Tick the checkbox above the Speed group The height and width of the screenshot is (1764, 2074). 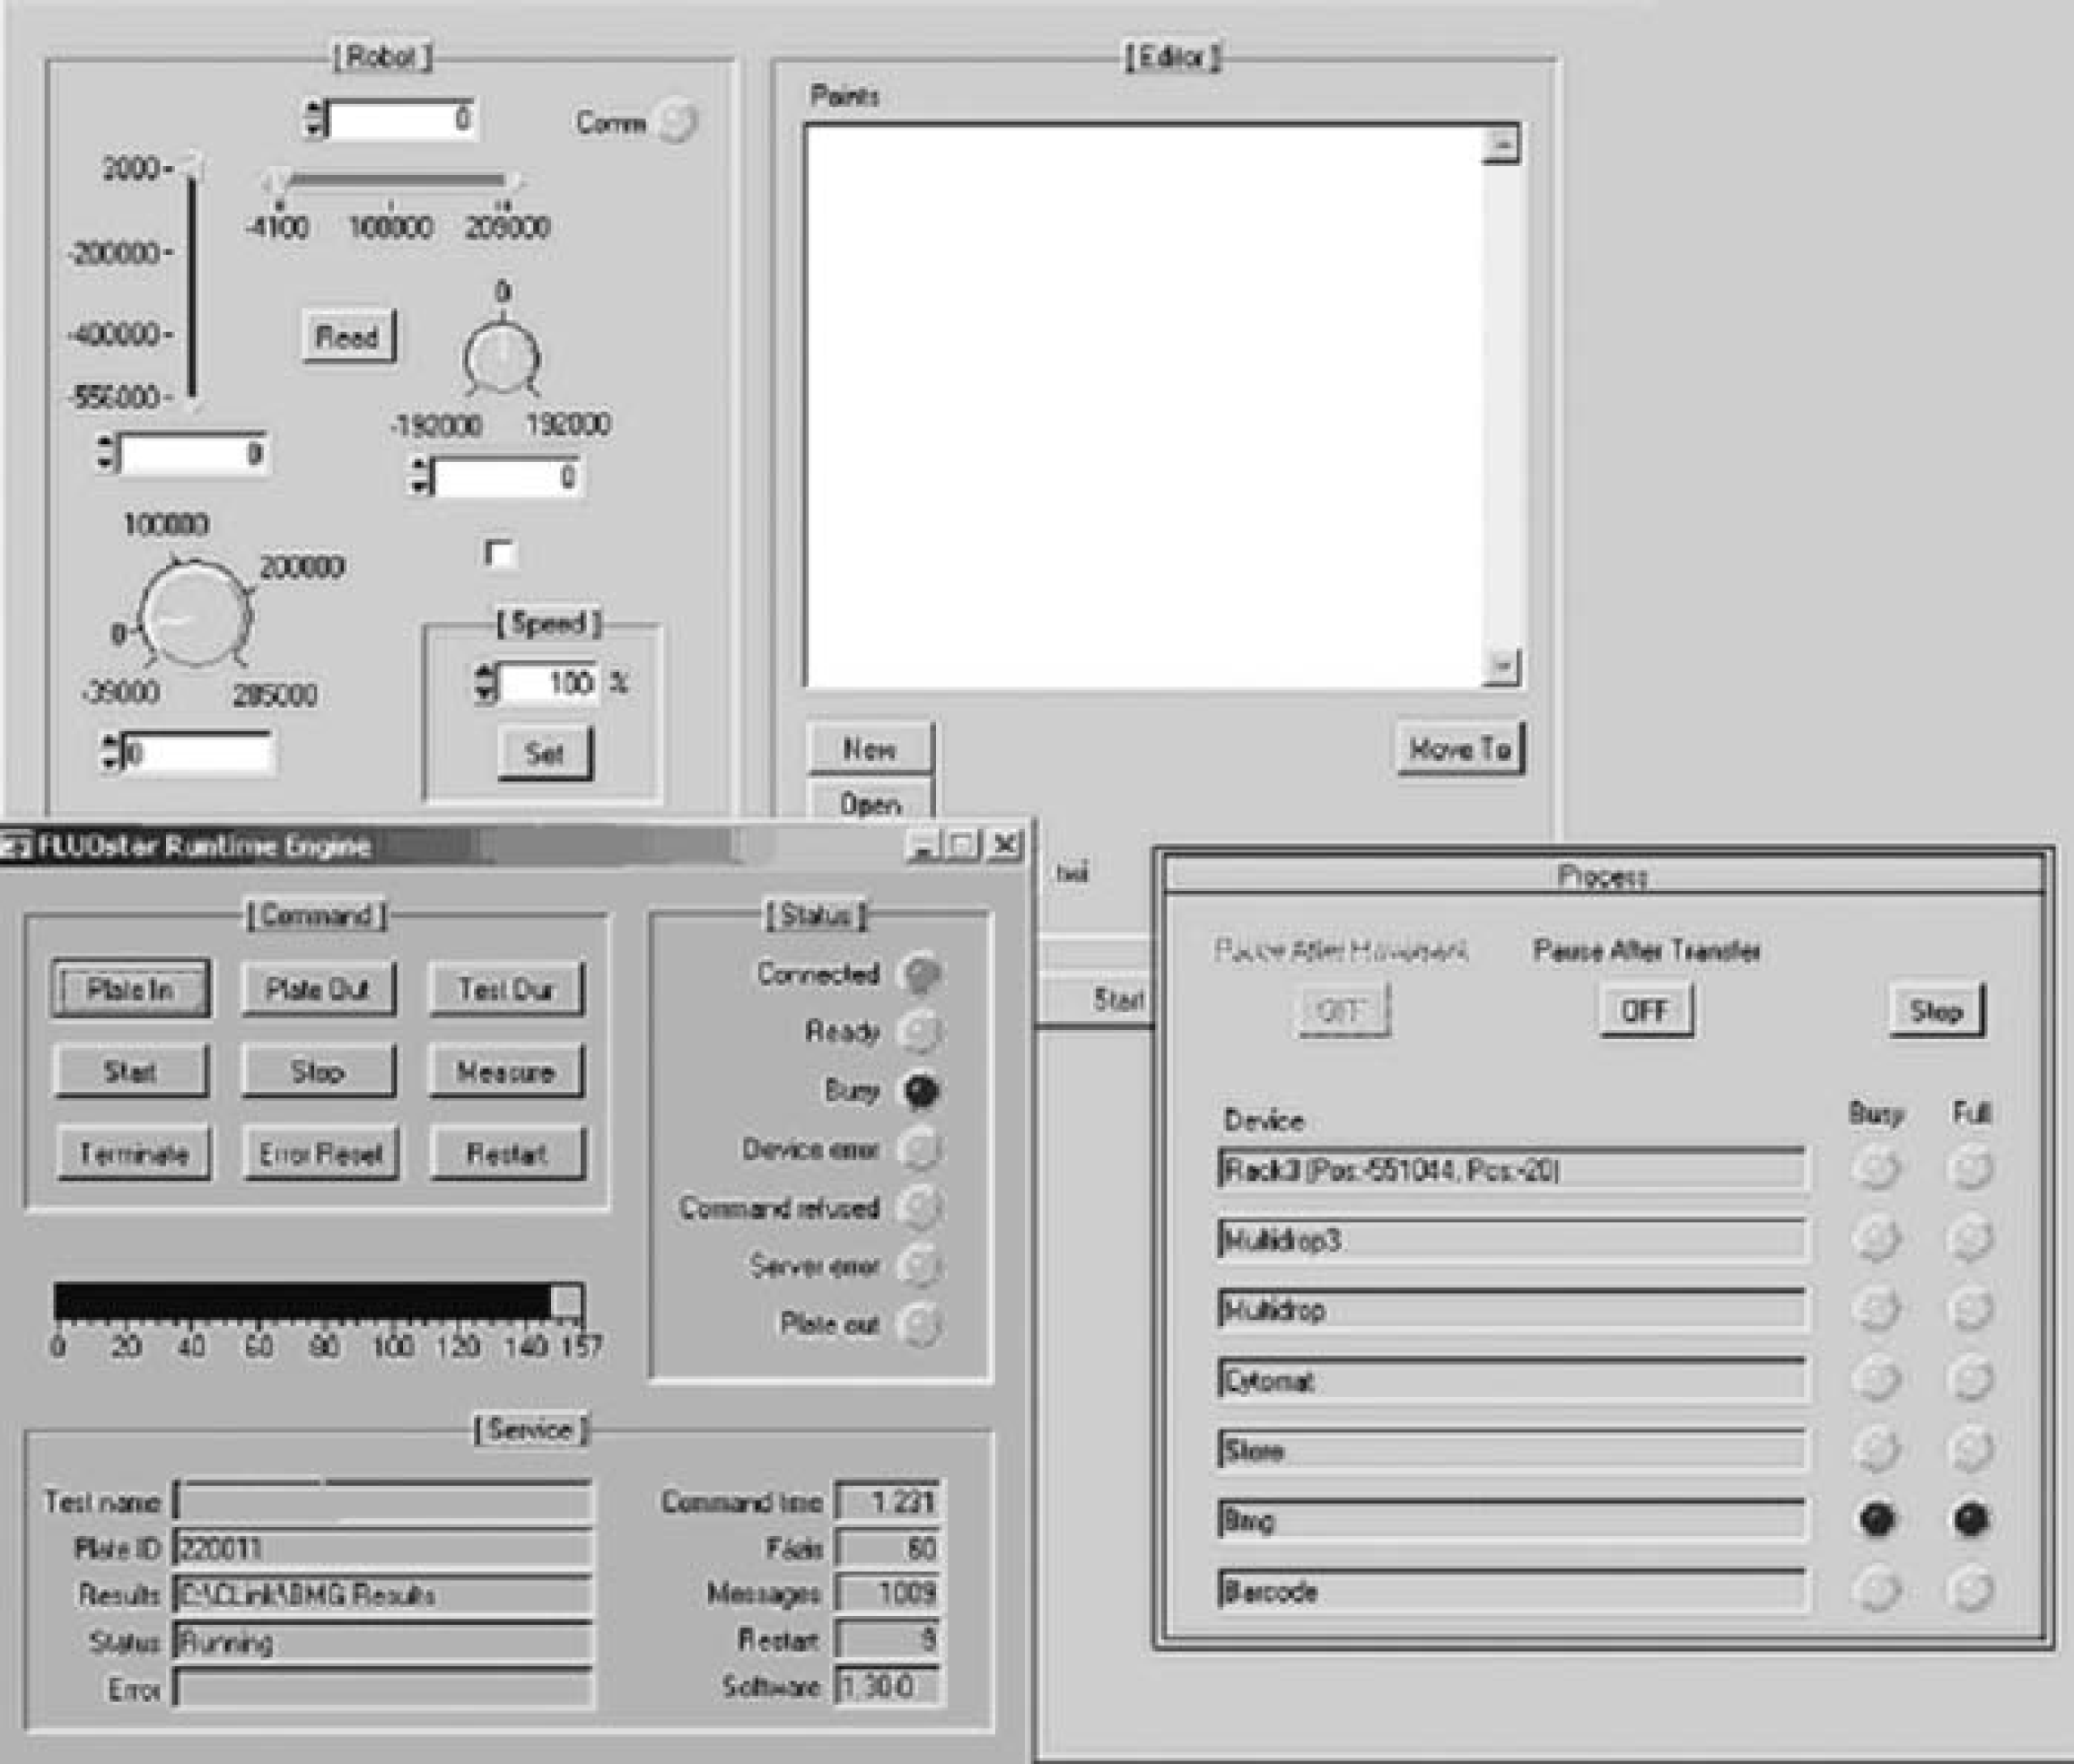(498, 552)
